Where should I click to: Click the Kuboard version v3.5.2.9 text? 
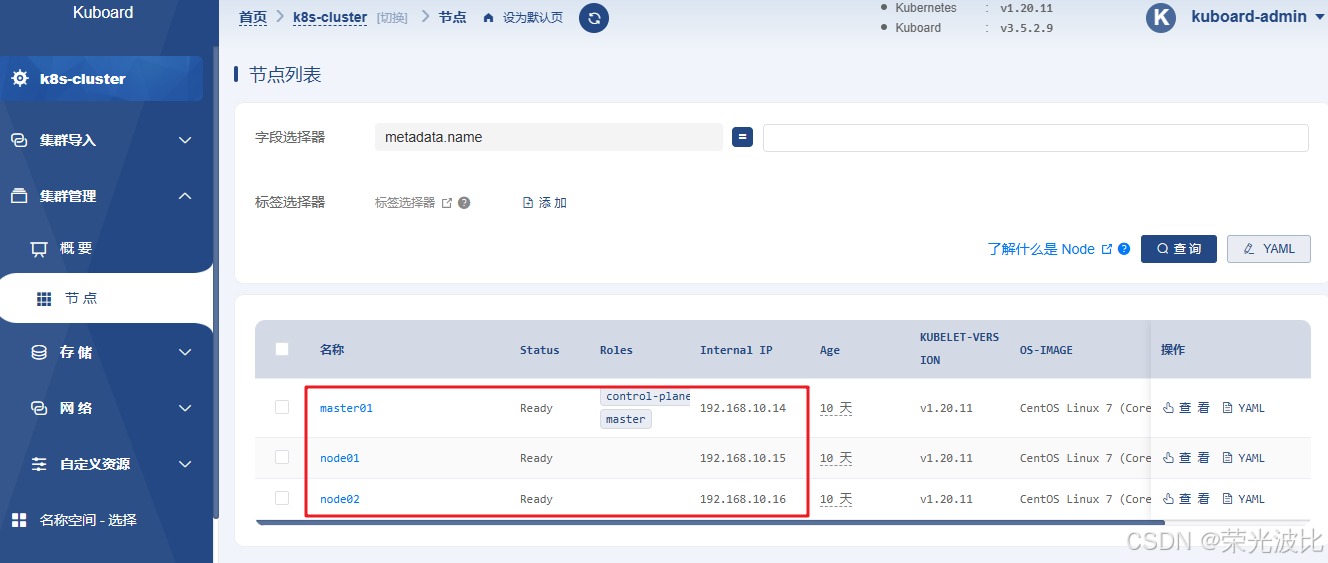coord(1027,28)
